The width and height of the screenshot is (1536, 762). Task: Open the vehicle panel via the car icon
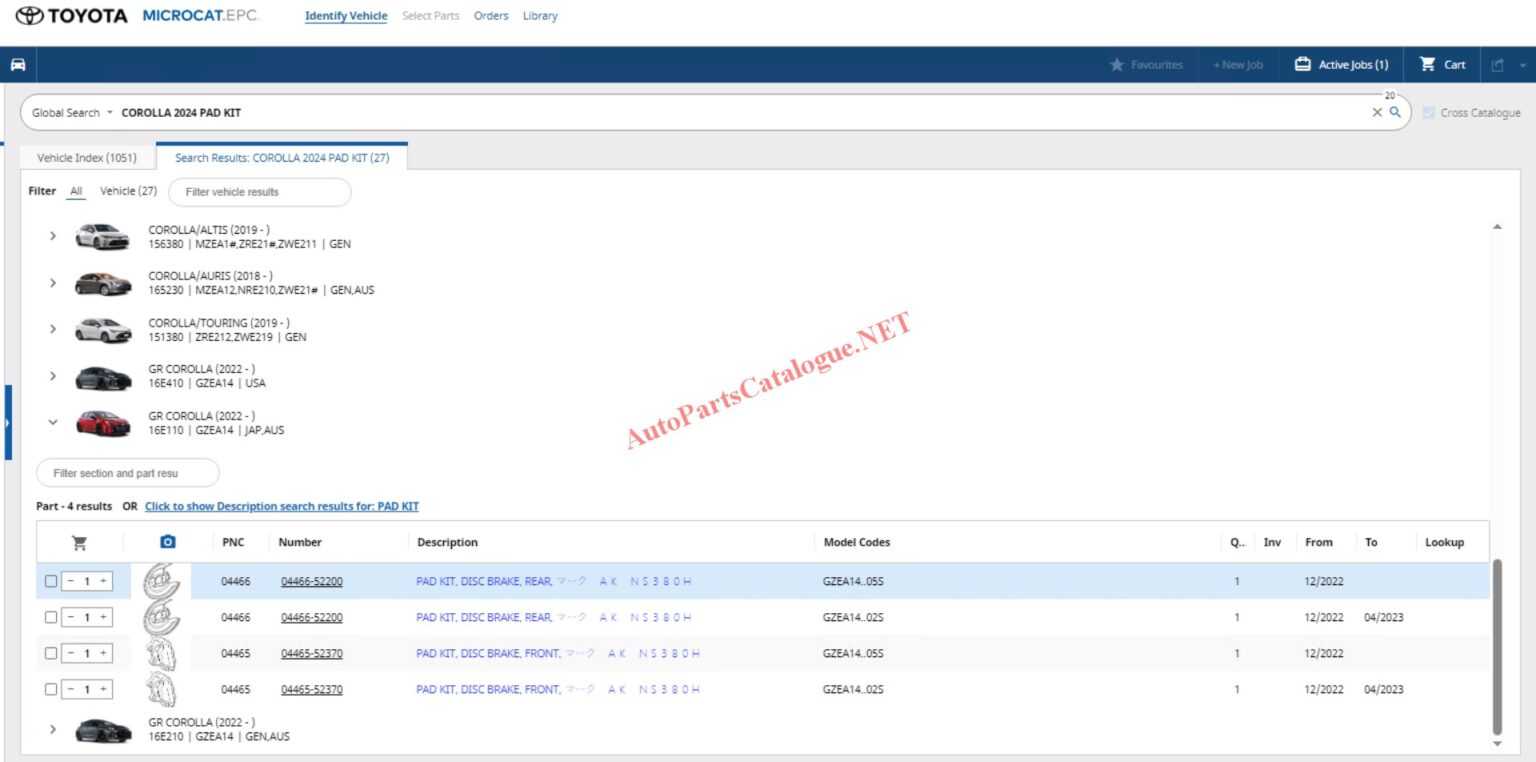(x=17, y=63)
